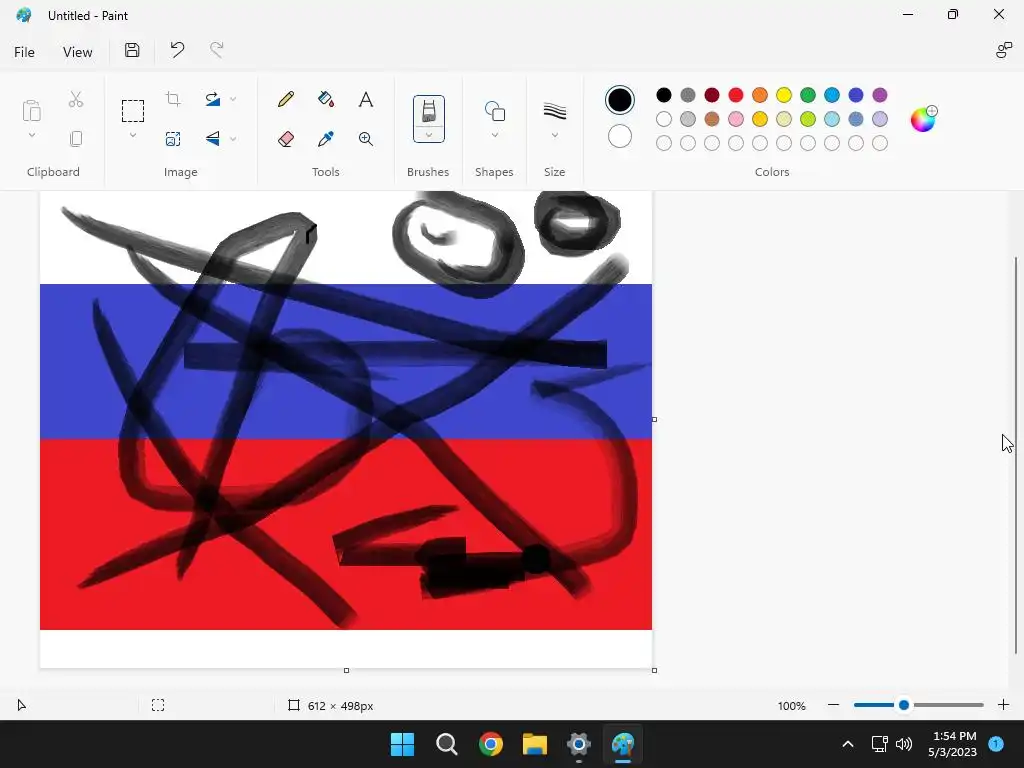Screen dimensions: 1024x768
Task: Click the Rotate icon
Action: [213, 99]
